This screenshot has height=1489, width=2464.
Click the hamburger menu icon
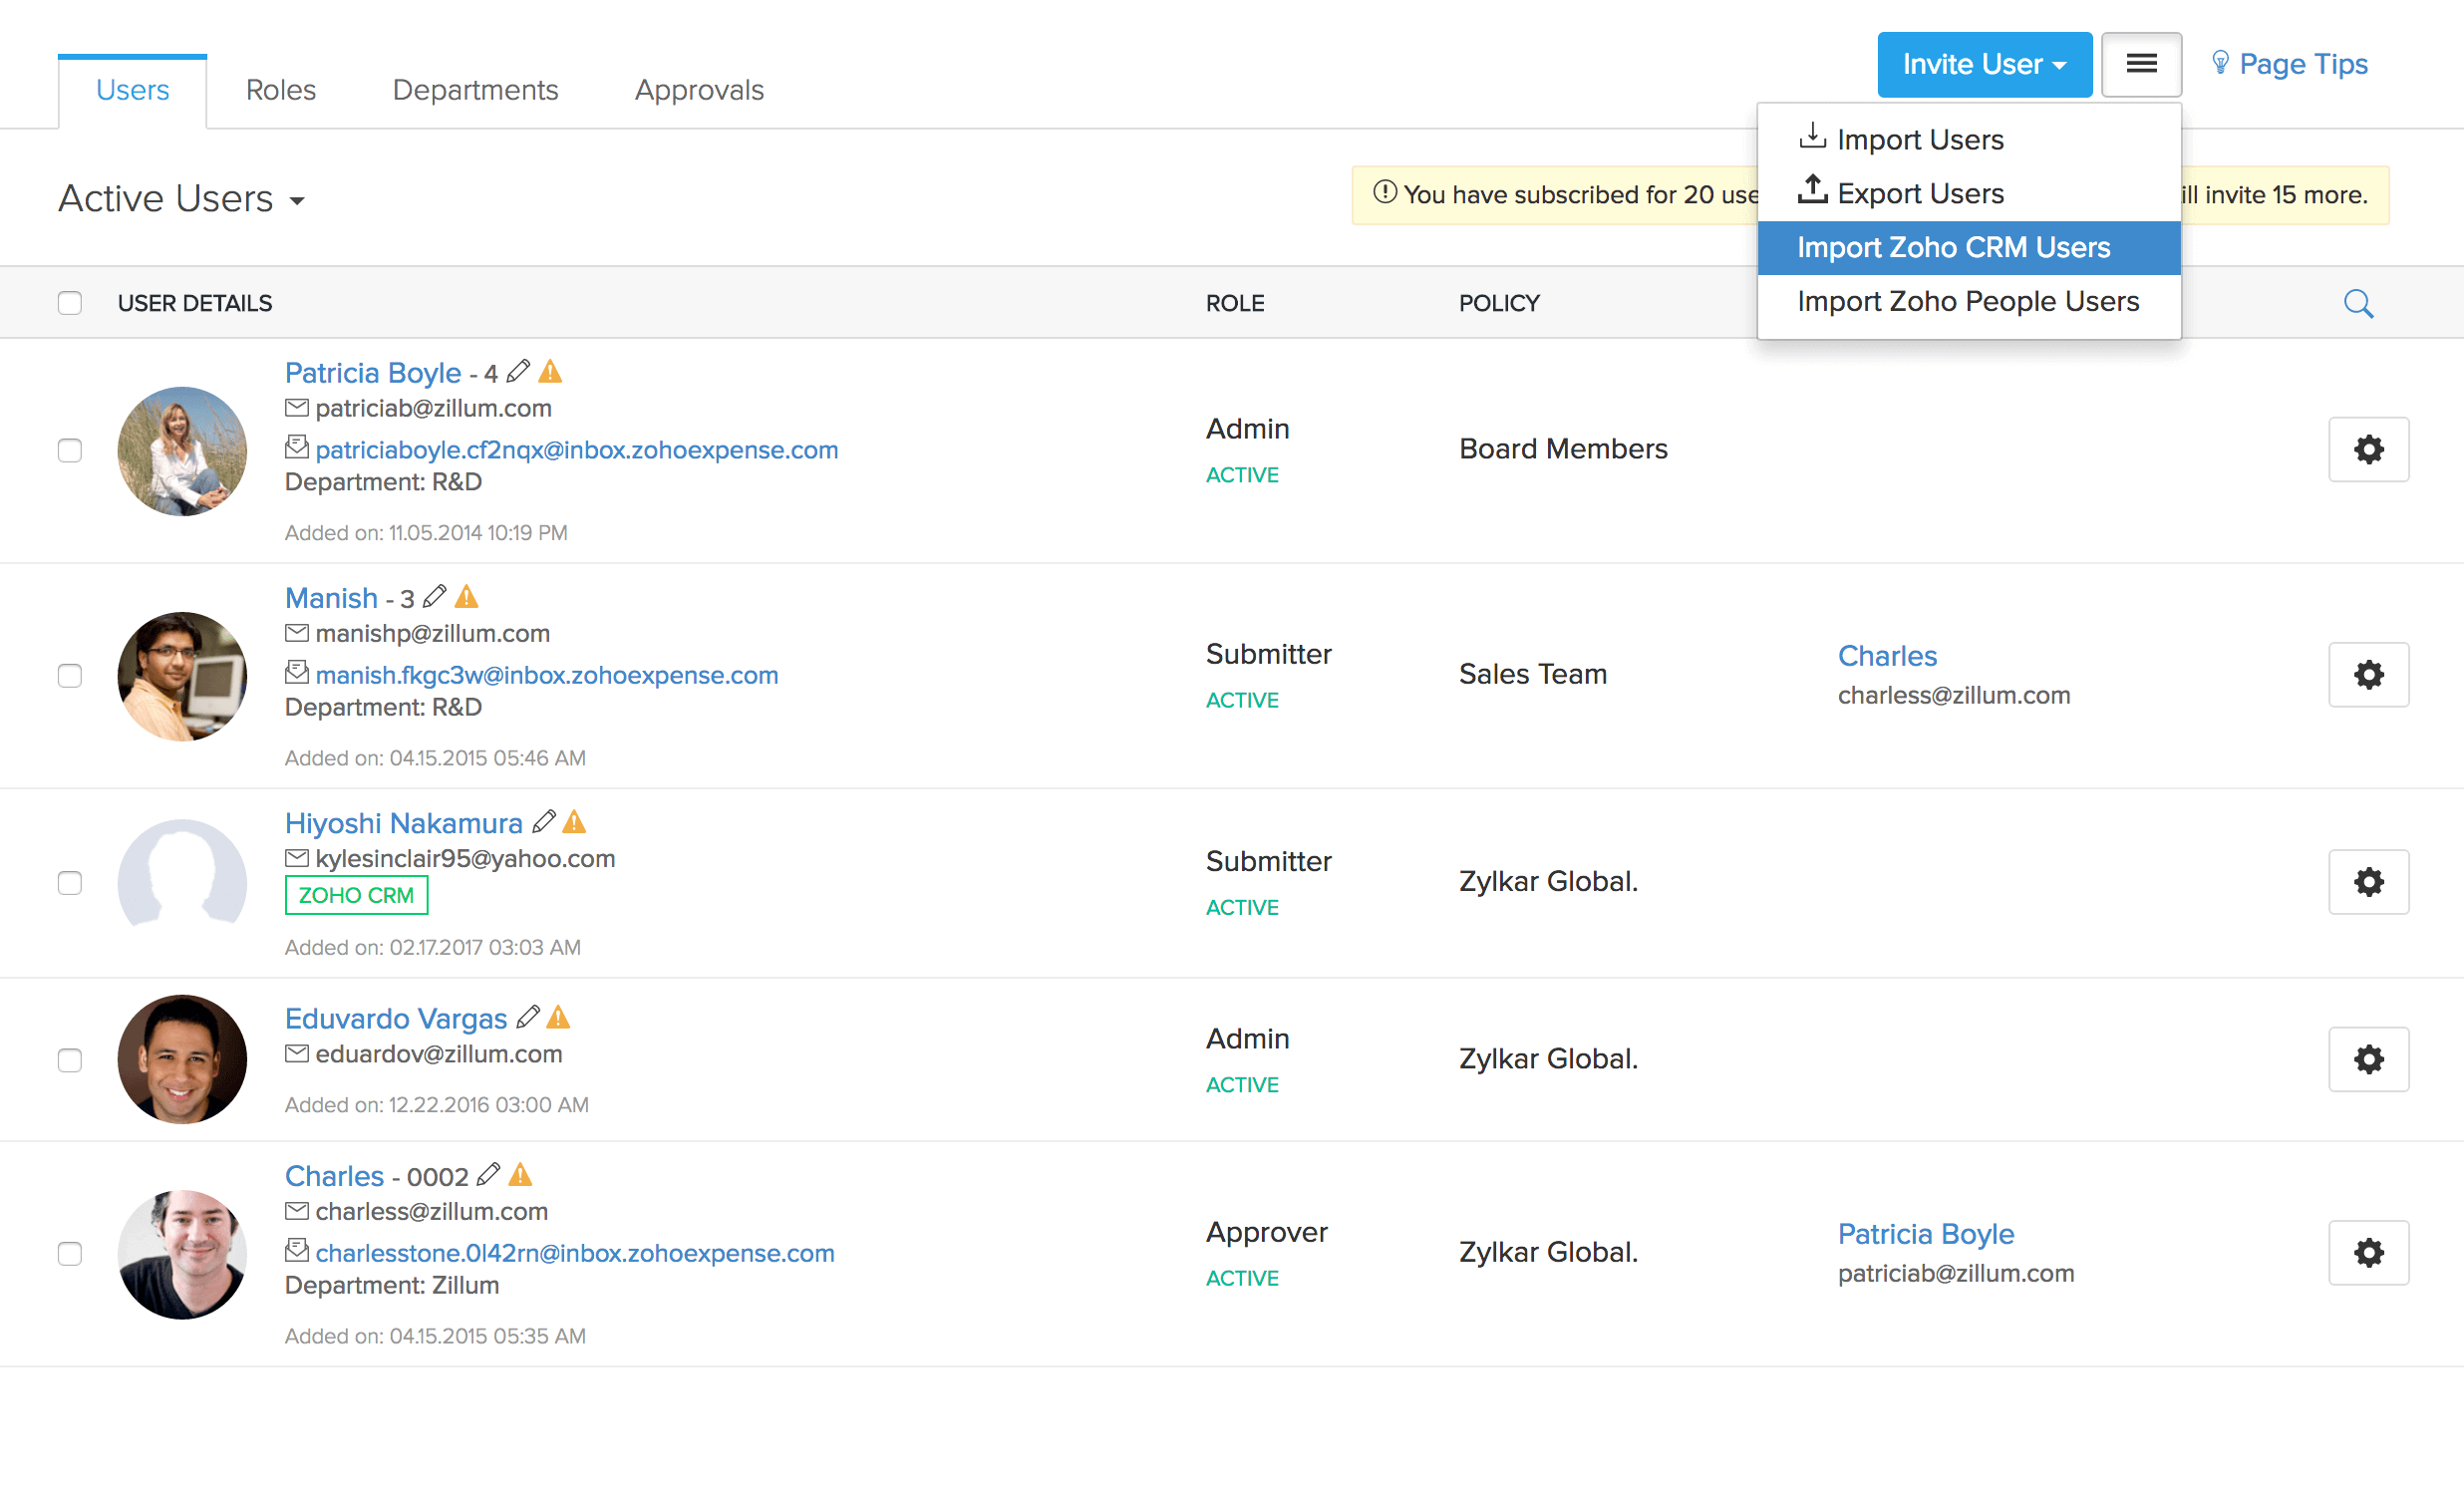point(2142,64)
